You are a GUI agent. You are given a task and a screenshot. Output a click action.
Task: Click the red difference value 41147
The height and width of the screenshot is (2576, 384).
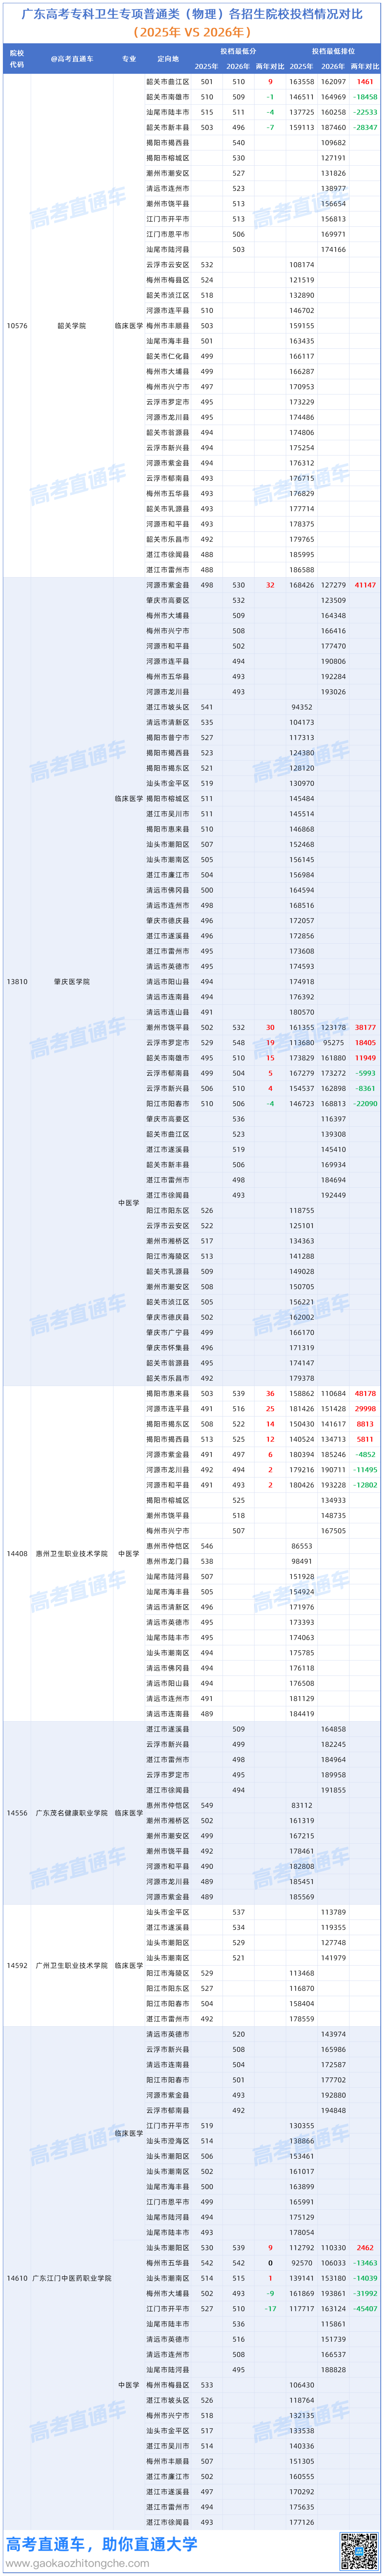[365, 585]
